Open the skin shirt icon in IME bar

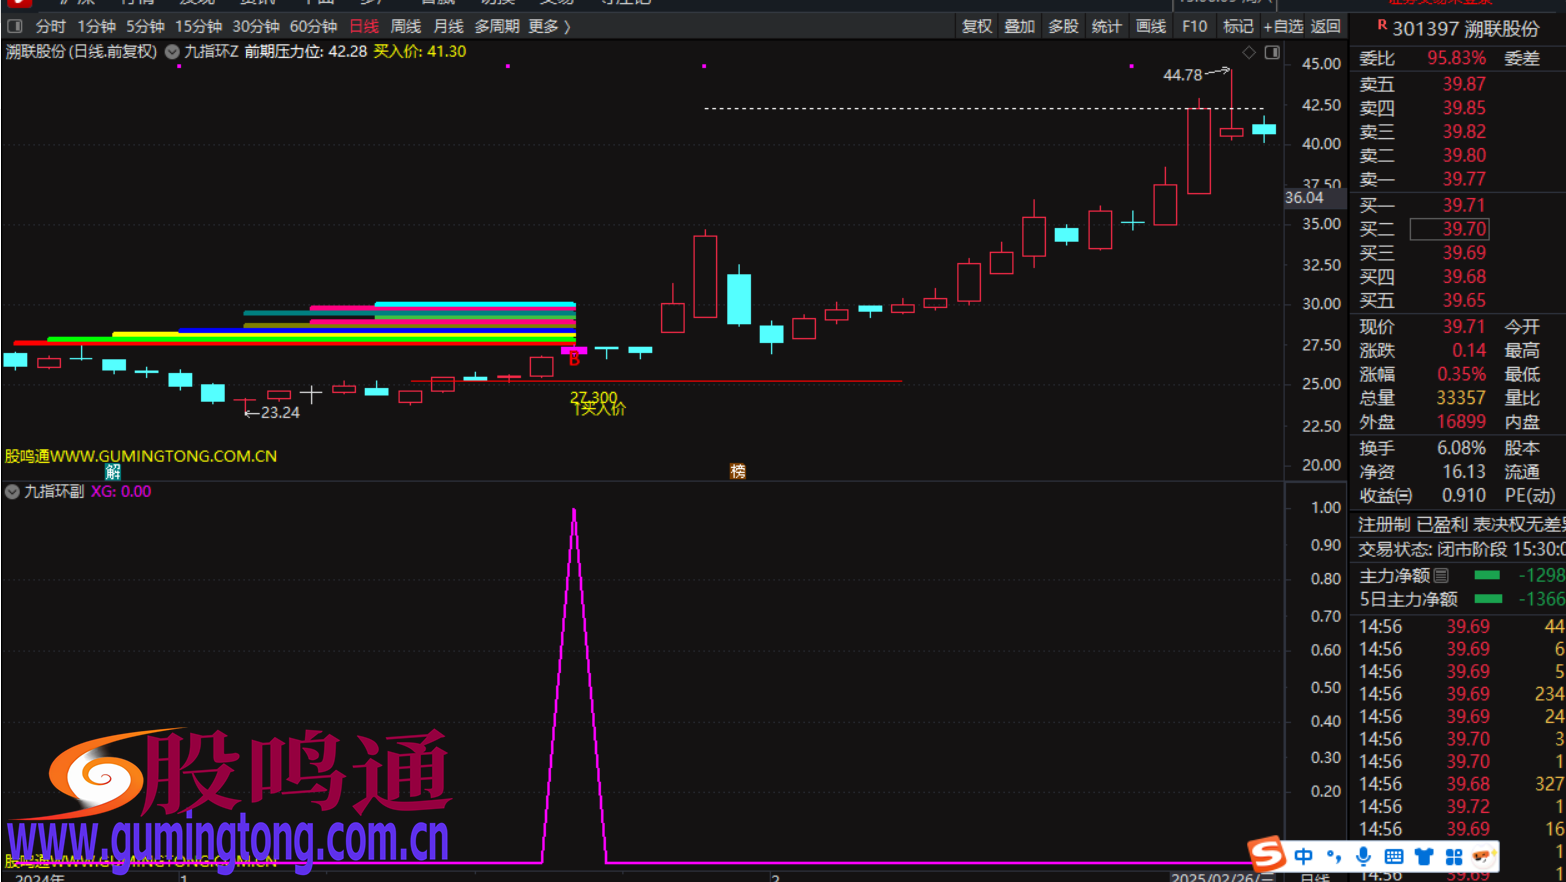(1423, 856)
